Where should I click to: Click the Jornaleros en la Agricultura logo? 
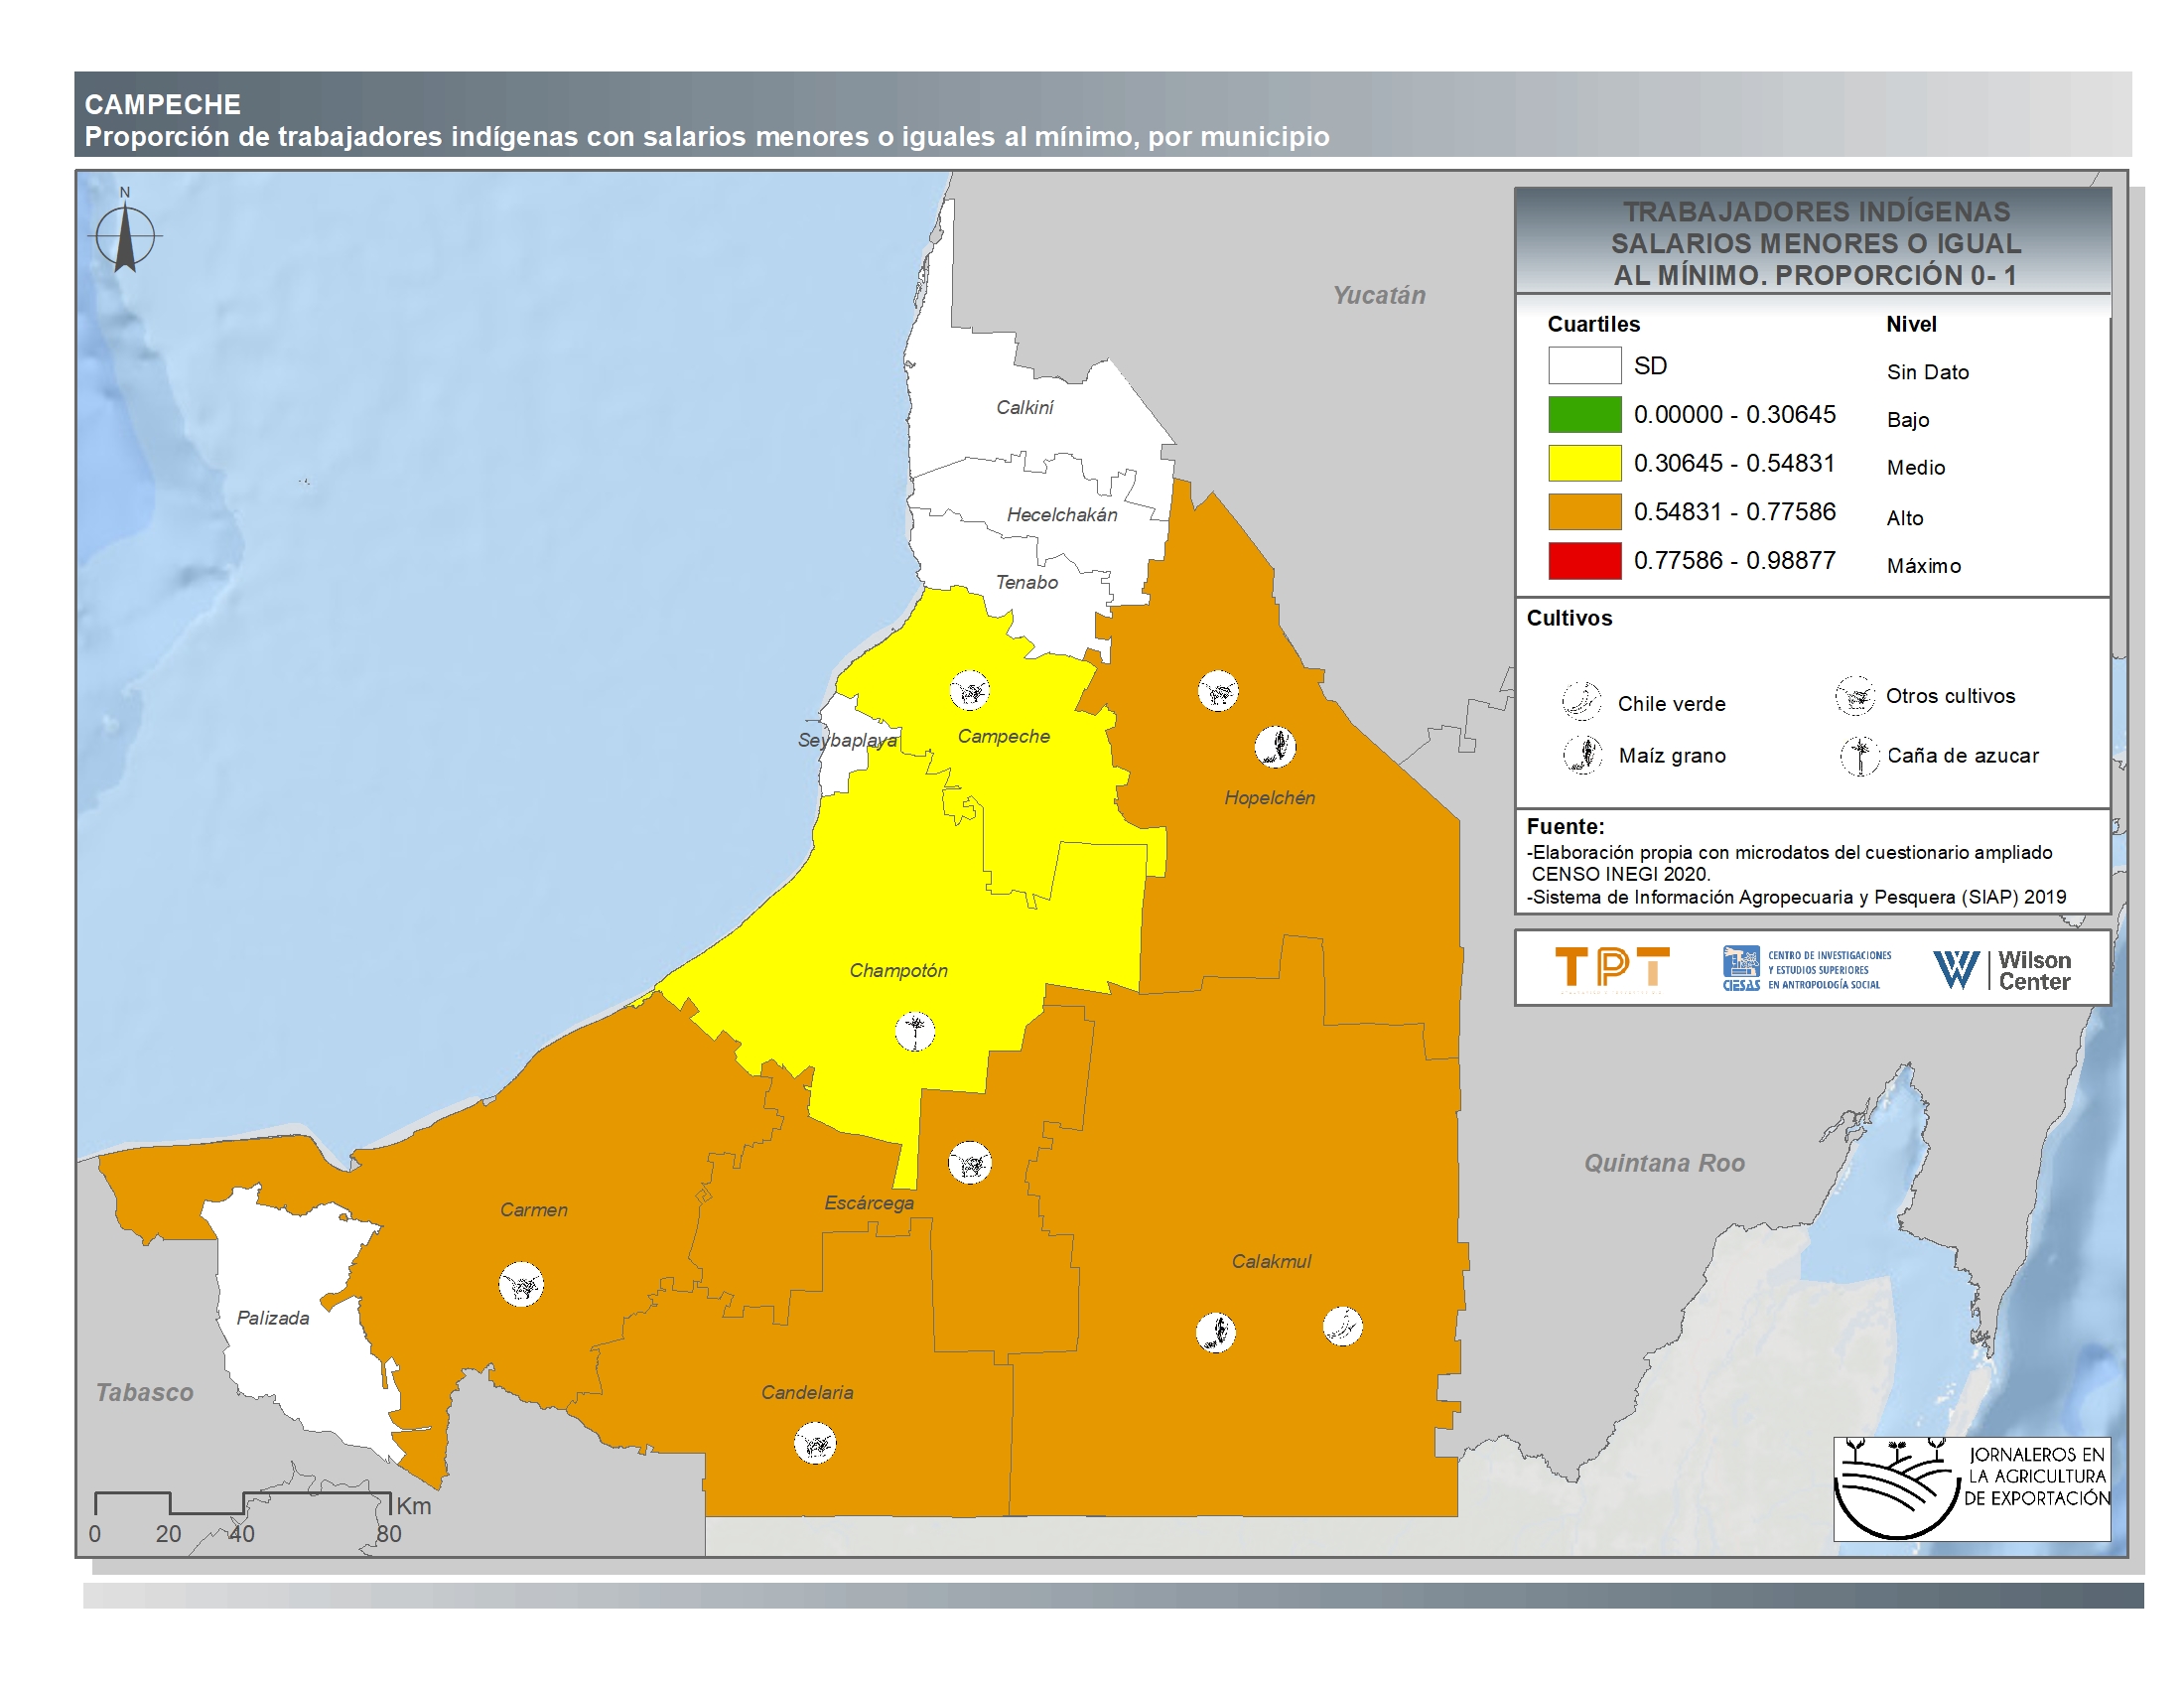click(1971, 1489)
